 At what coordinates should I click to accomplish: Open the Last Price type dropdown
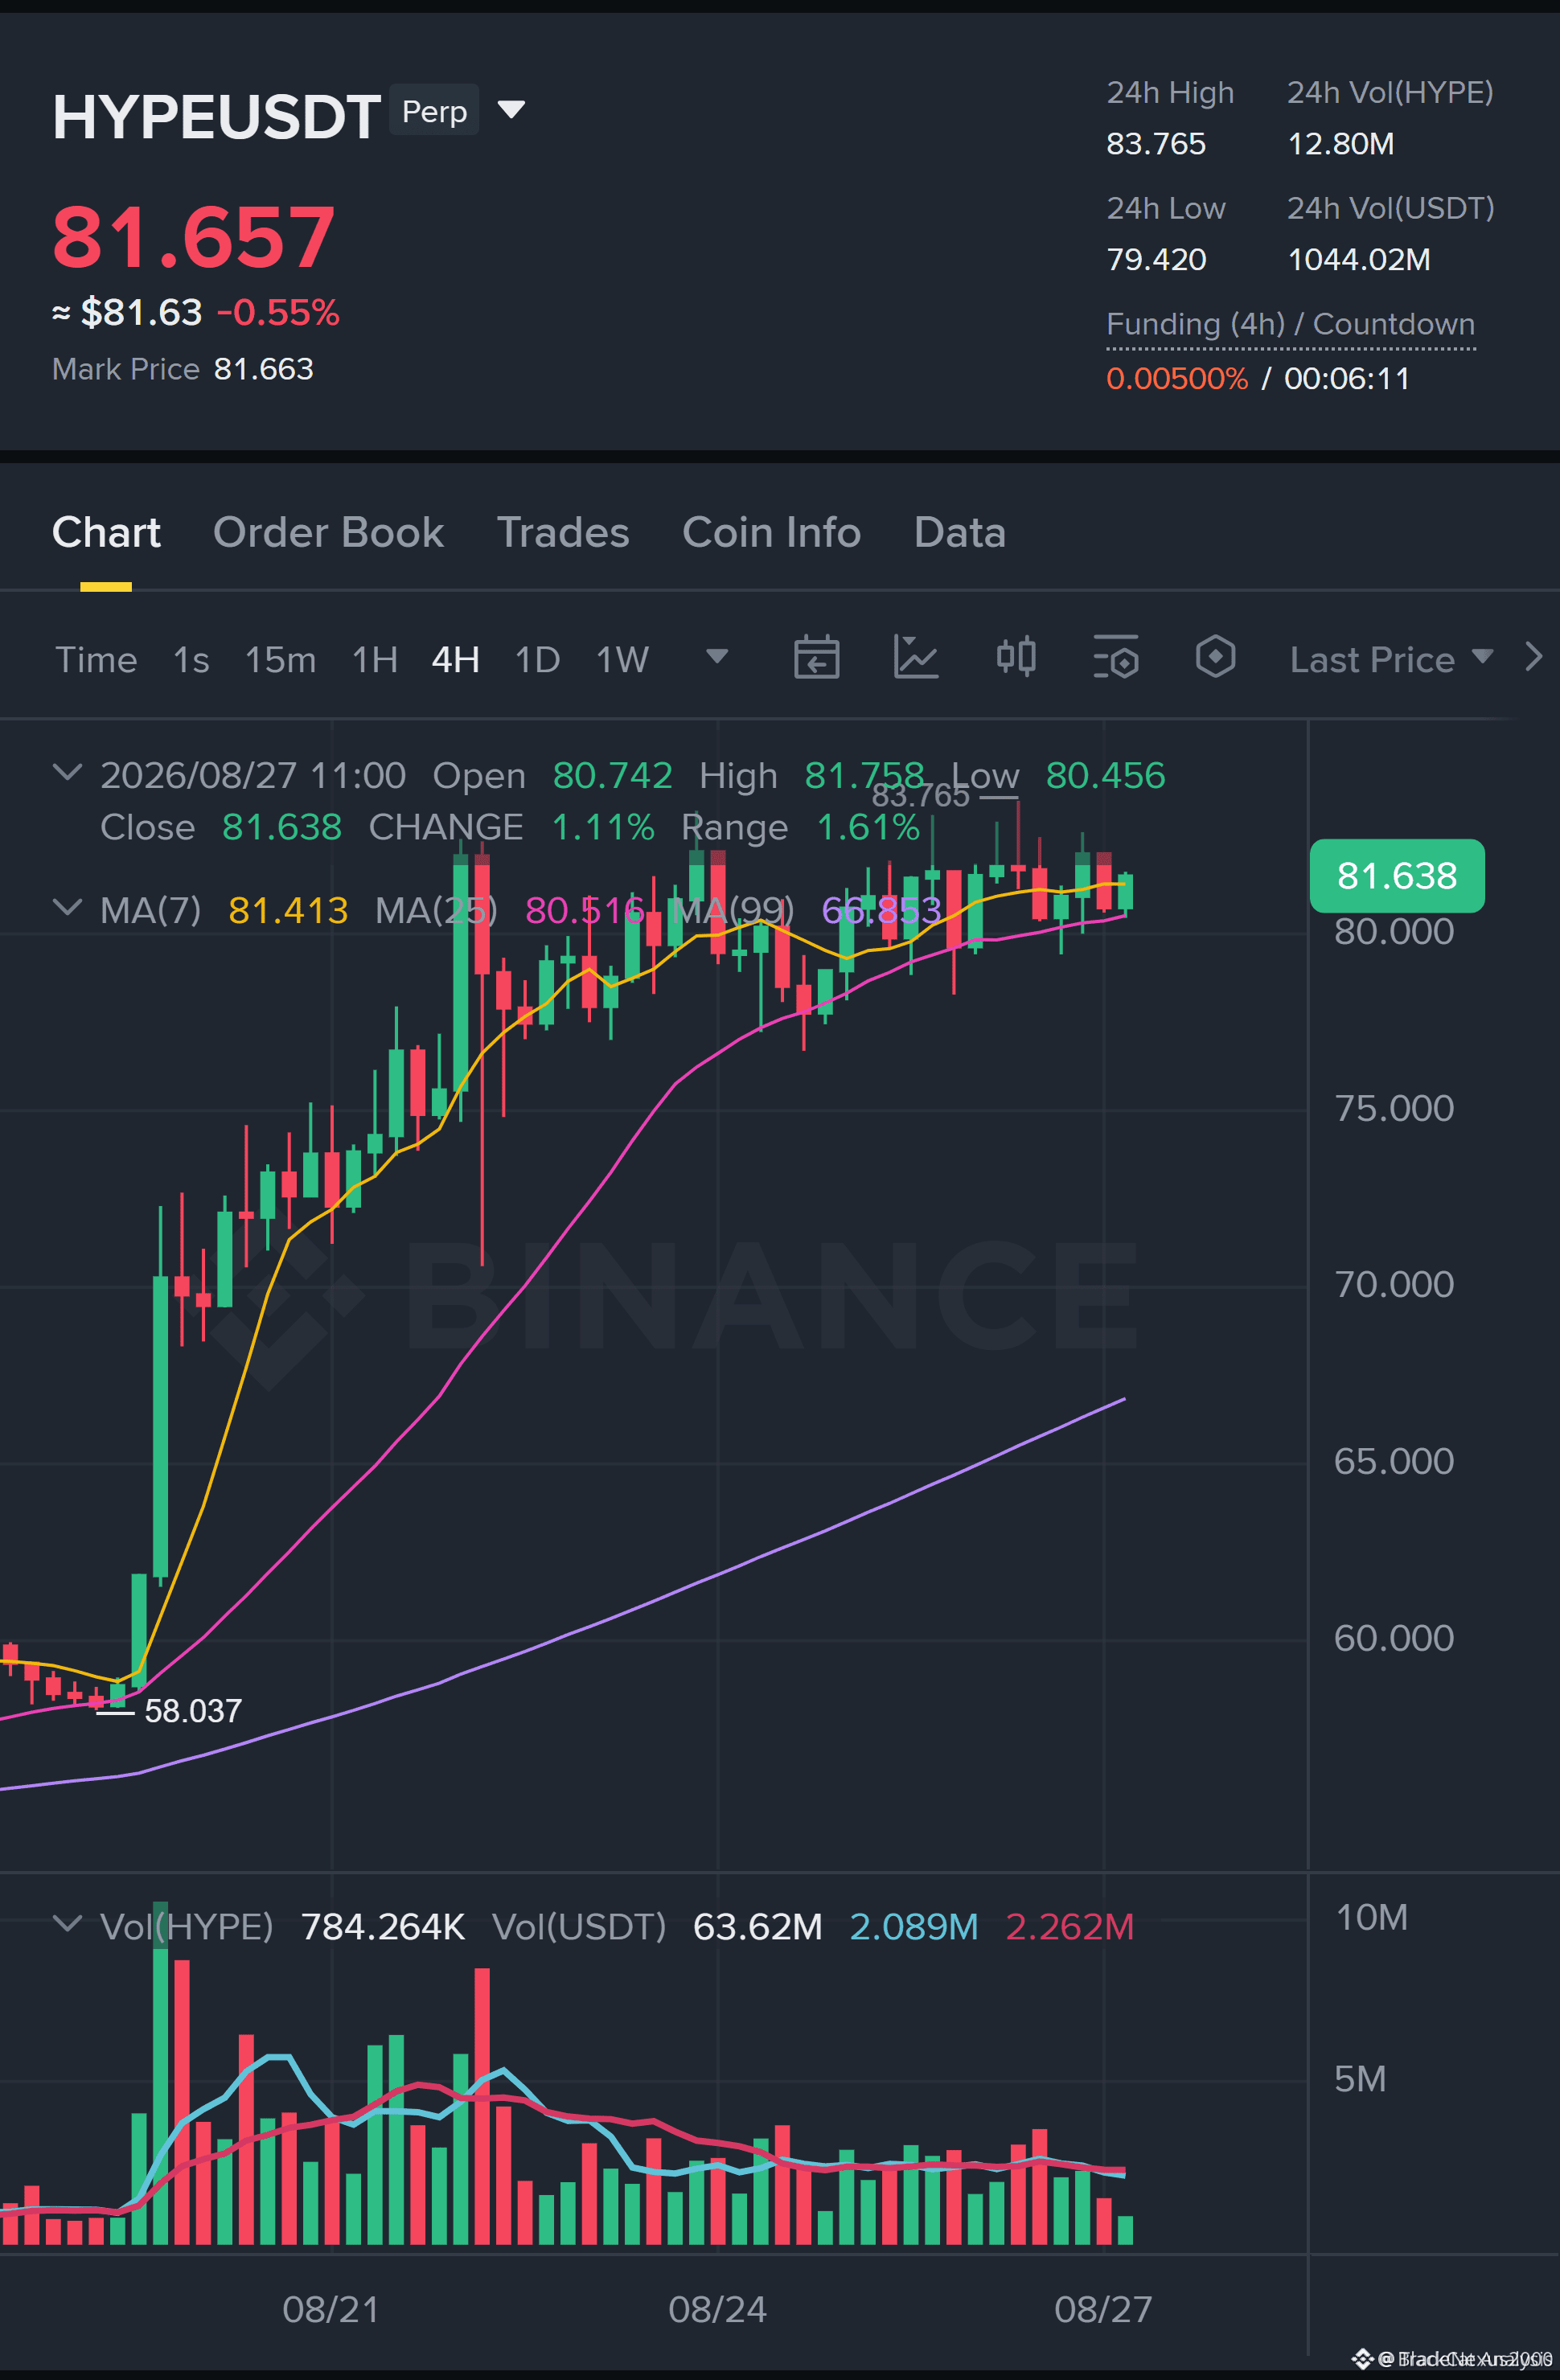pyautogui.click(x=1391, y=659)
